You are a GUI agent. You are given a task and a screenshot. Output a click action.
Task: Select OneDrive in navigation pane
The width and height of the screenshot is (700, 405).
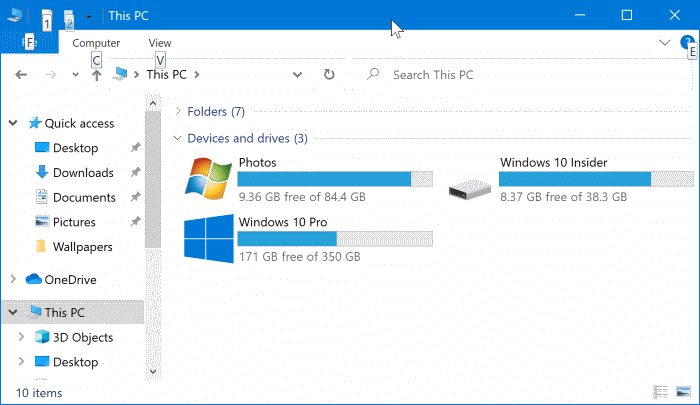(70, 280)
